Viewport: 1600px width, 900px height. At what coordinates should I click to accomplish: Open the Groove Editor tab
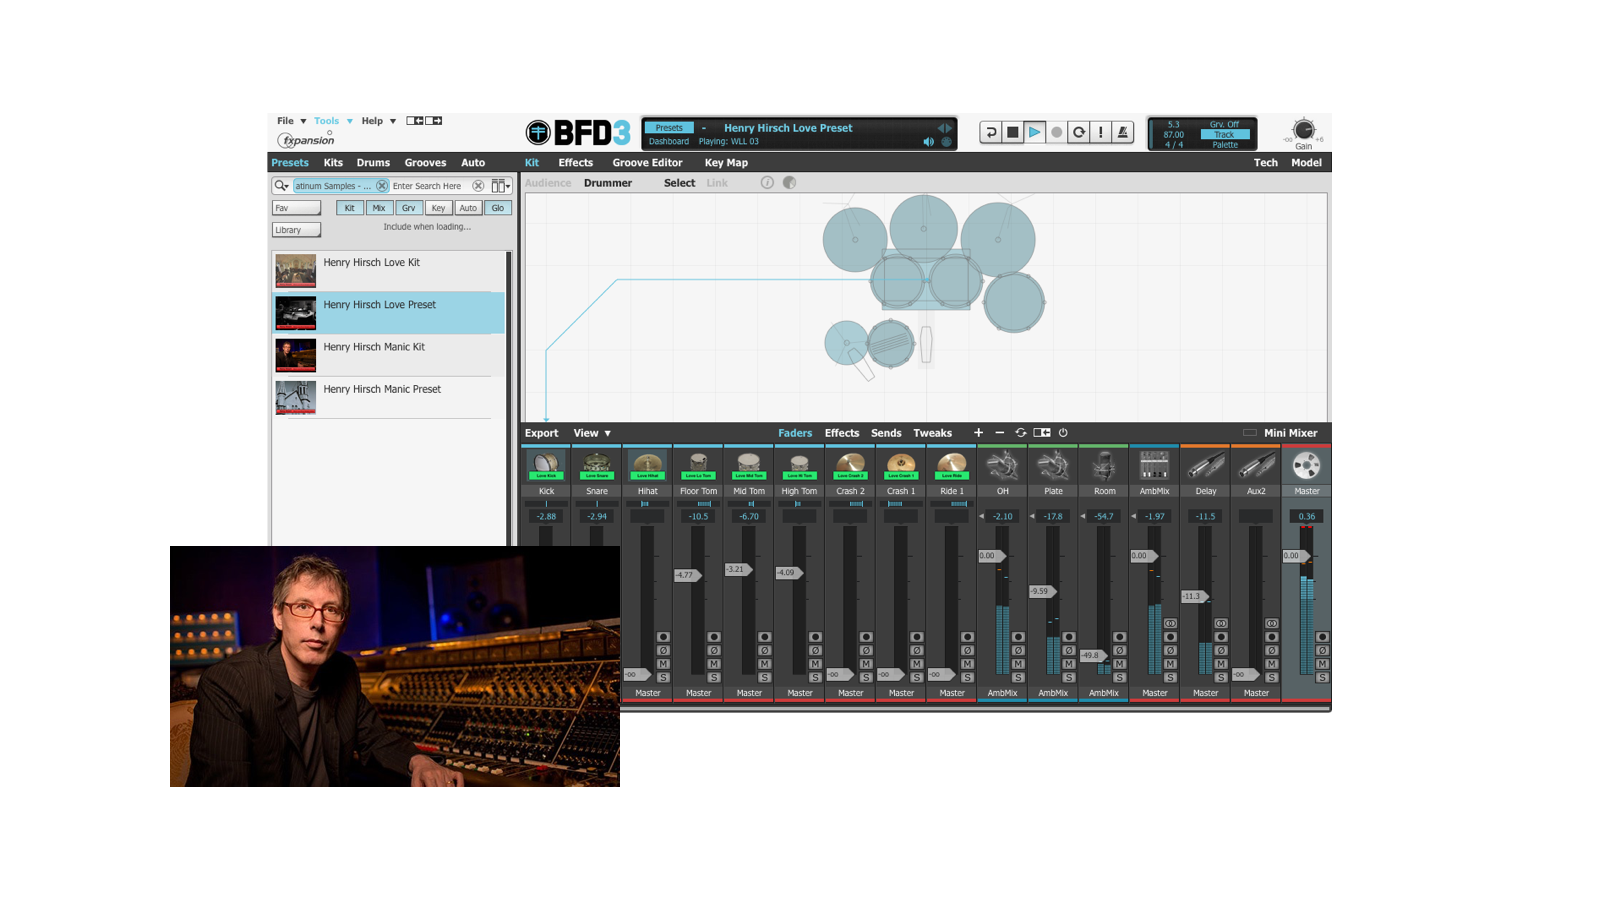[x=647, y=163]
